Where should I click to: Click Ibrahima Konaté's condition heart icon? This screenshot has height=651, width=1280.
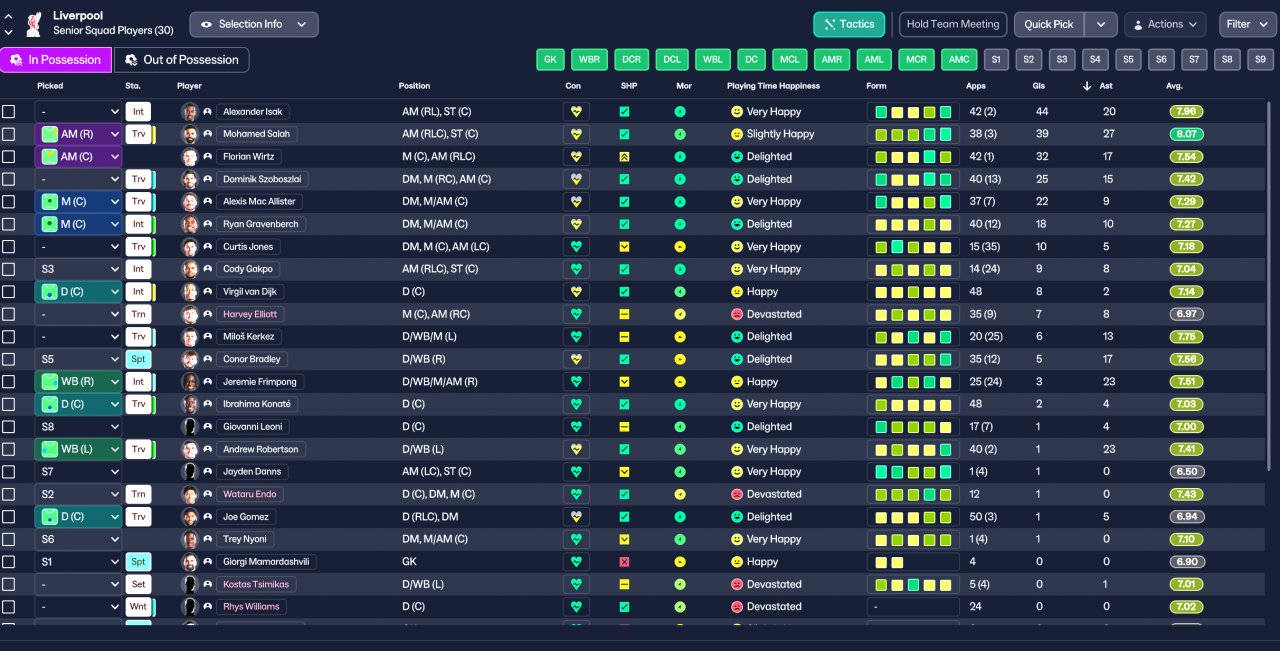point(575,404)
